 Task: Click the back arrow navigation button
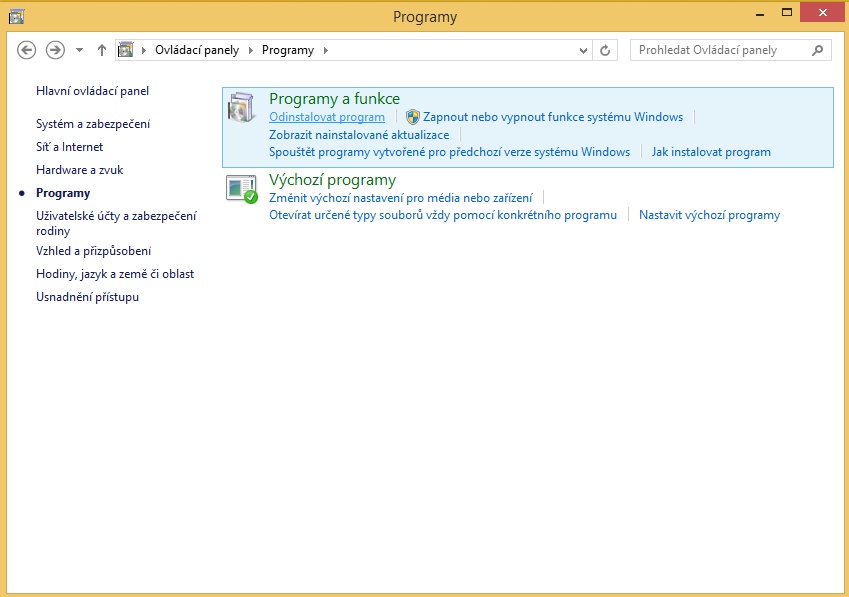[27, 50]
